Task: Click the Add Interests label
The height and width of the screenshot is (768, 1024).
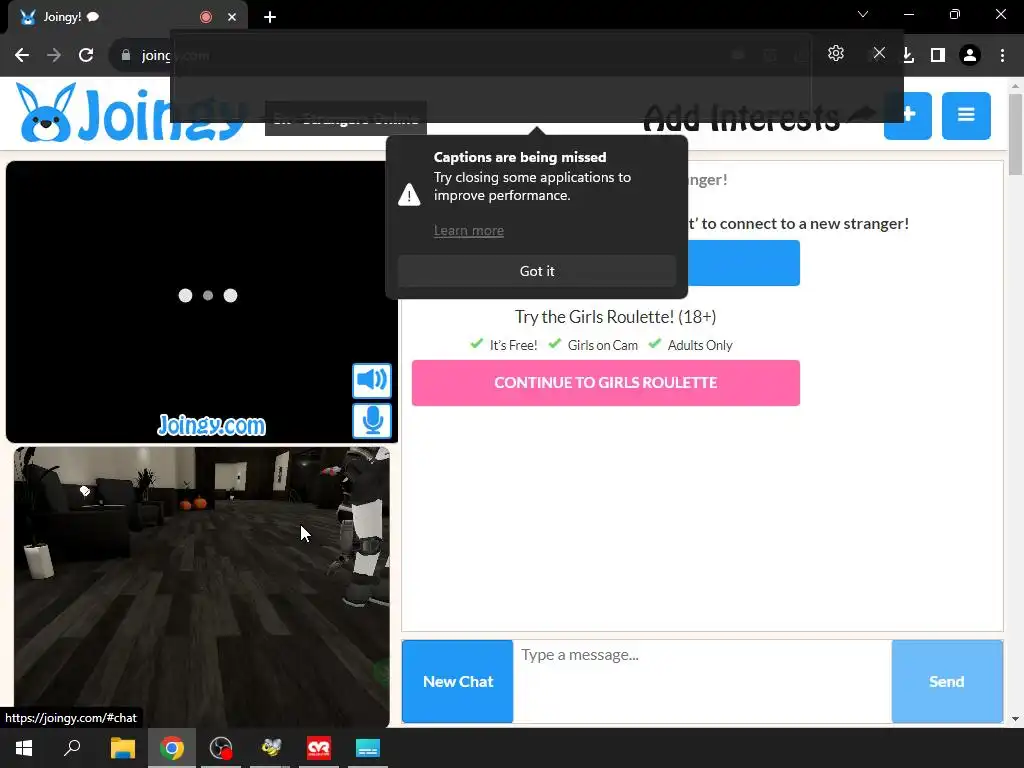Action: (741, 118)
